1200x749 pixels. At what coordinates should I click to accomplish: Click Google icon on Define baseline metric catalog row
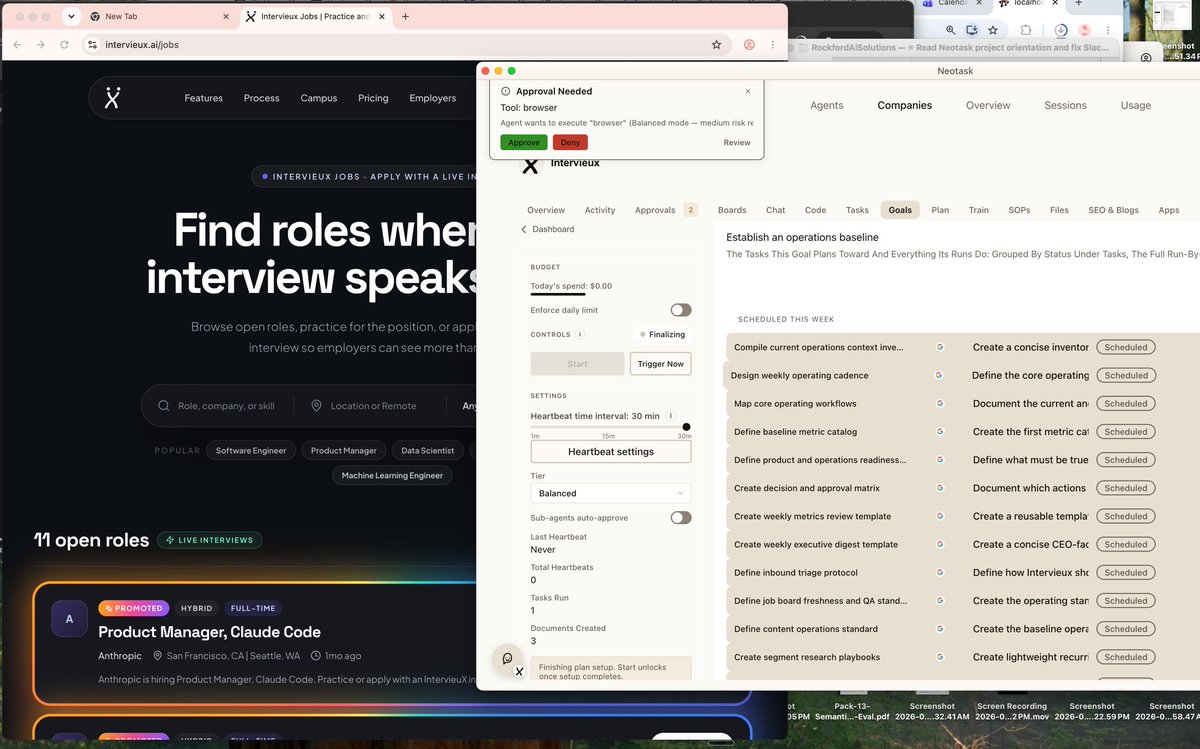939,432
